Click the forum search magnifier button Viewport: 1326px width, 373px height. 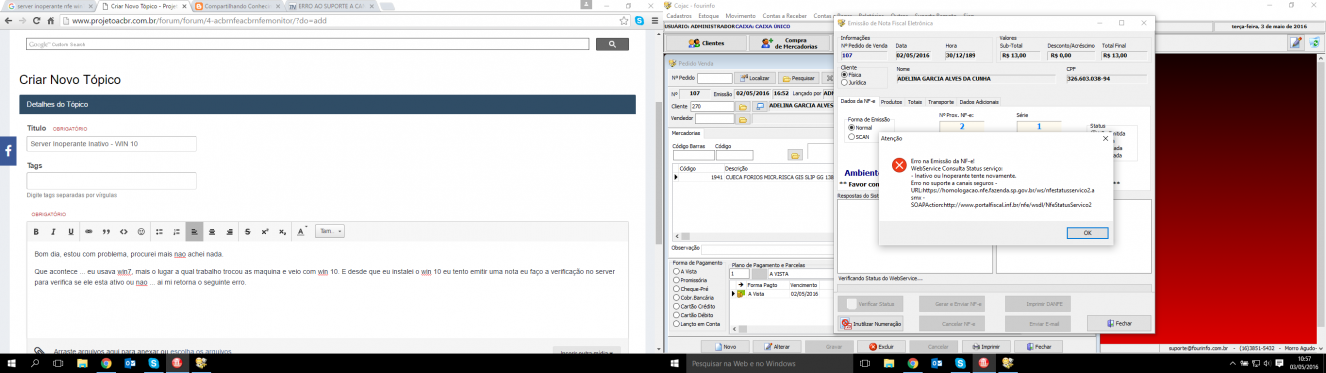(x=611, y=44)
